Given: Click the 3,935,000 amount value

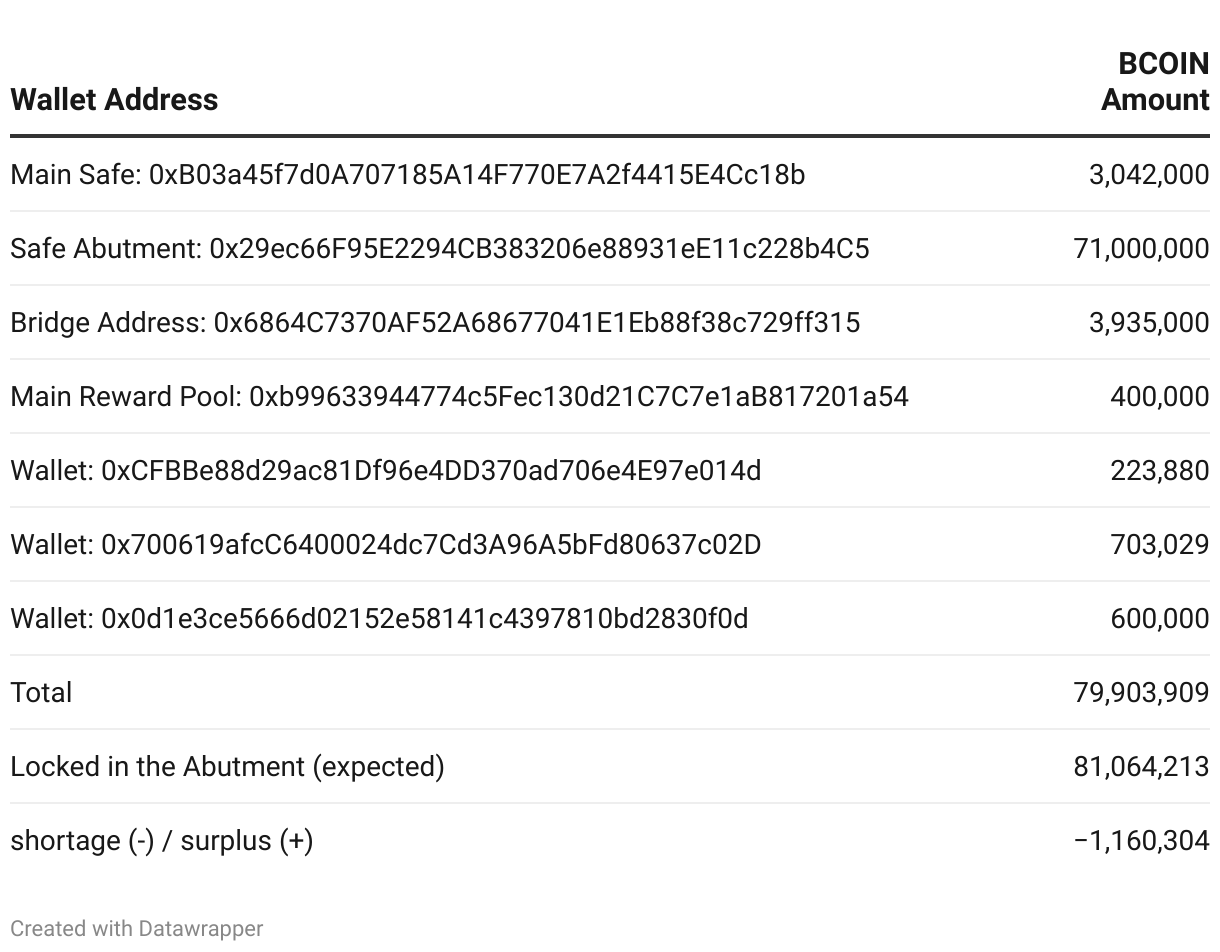Looking at the screenshot, I should (1148, 323).
